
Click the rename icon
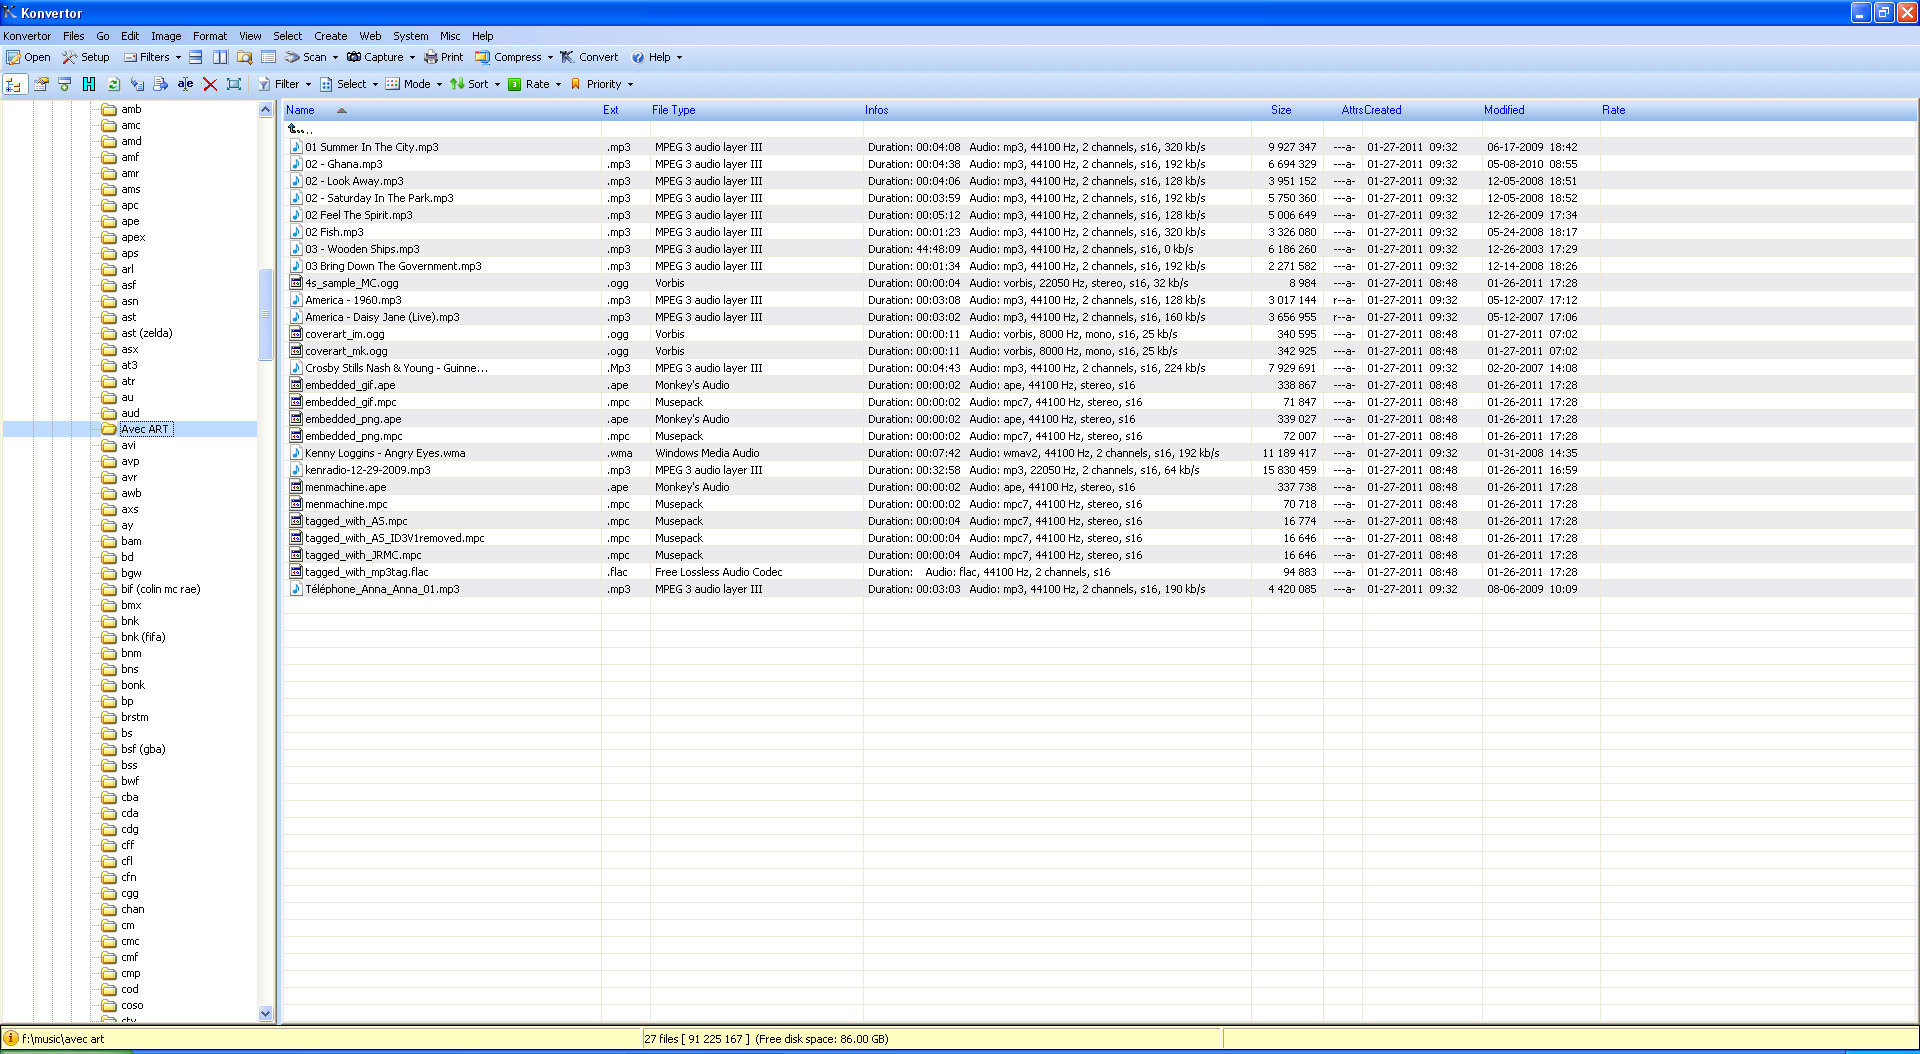[185, 84]
